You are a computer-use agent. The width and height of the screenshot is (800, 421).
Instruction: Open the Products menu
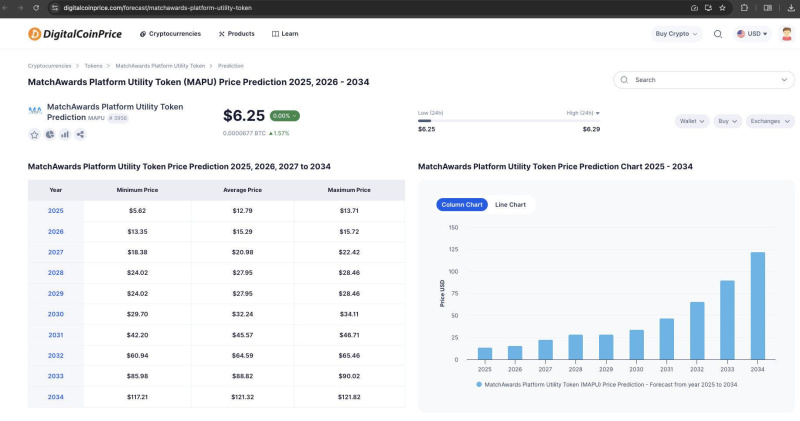(x=236, y=33)
